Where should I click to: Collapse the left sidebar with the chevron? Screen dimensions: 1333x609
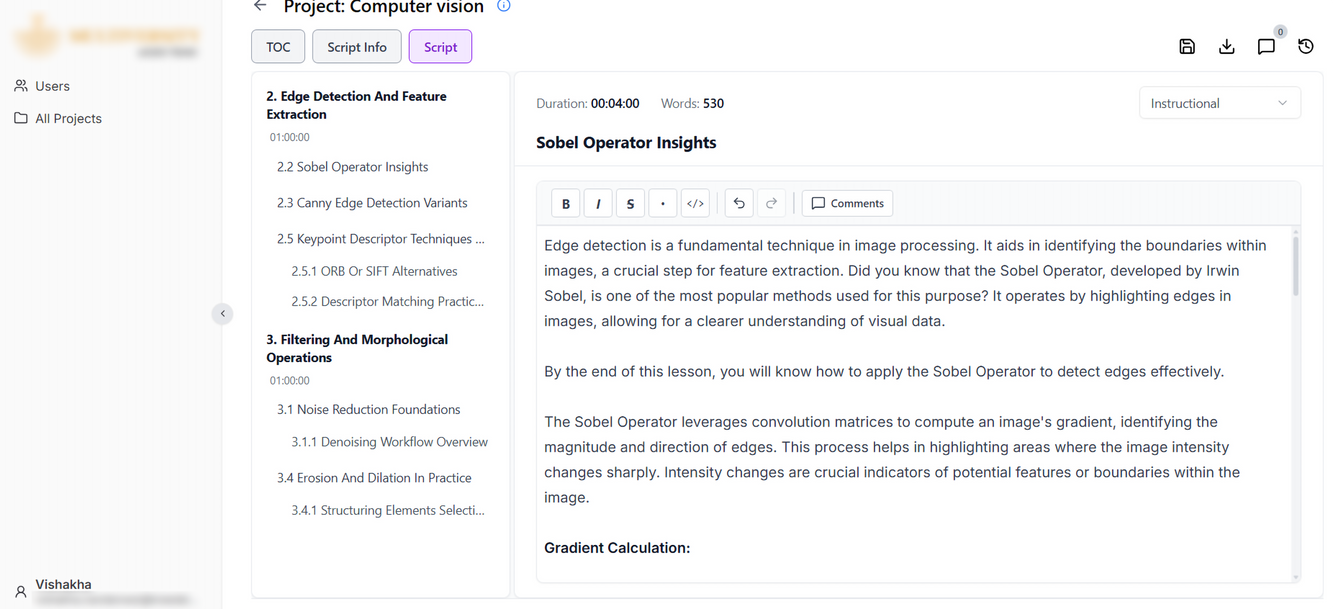click(x=223, y=313)
